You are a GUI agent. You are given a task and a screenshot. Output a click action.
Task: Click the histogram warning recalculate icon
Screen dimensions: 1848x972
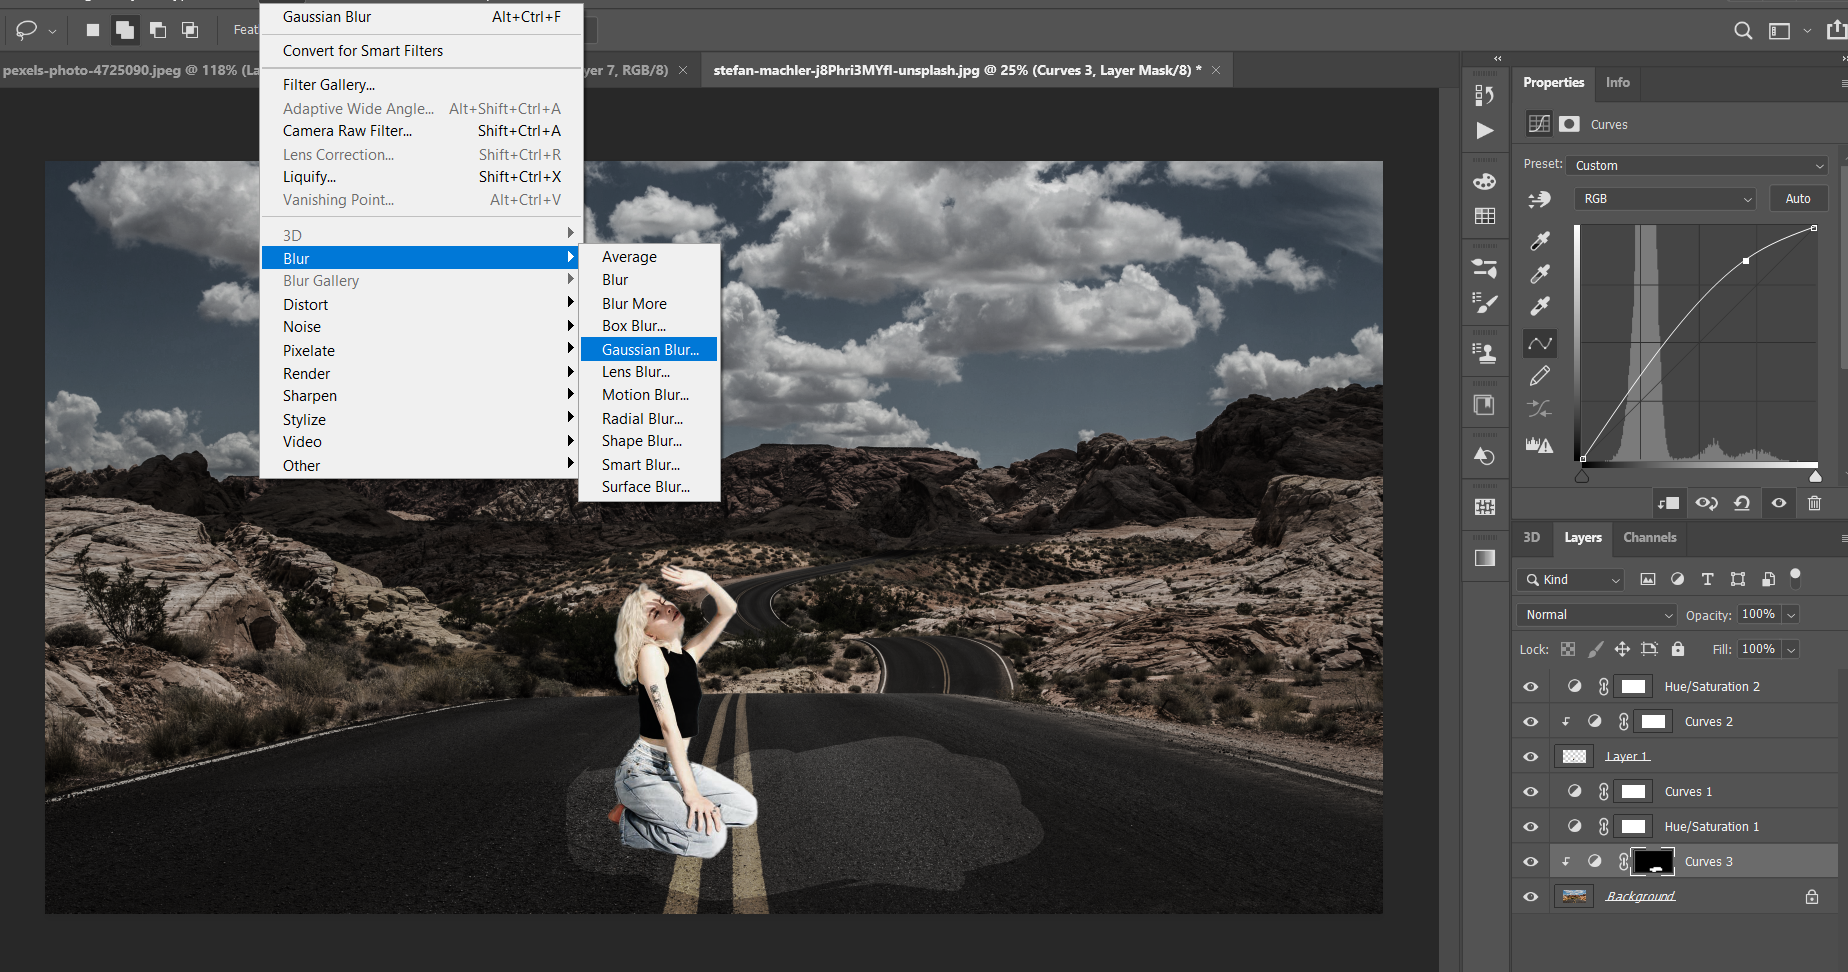1540,444
